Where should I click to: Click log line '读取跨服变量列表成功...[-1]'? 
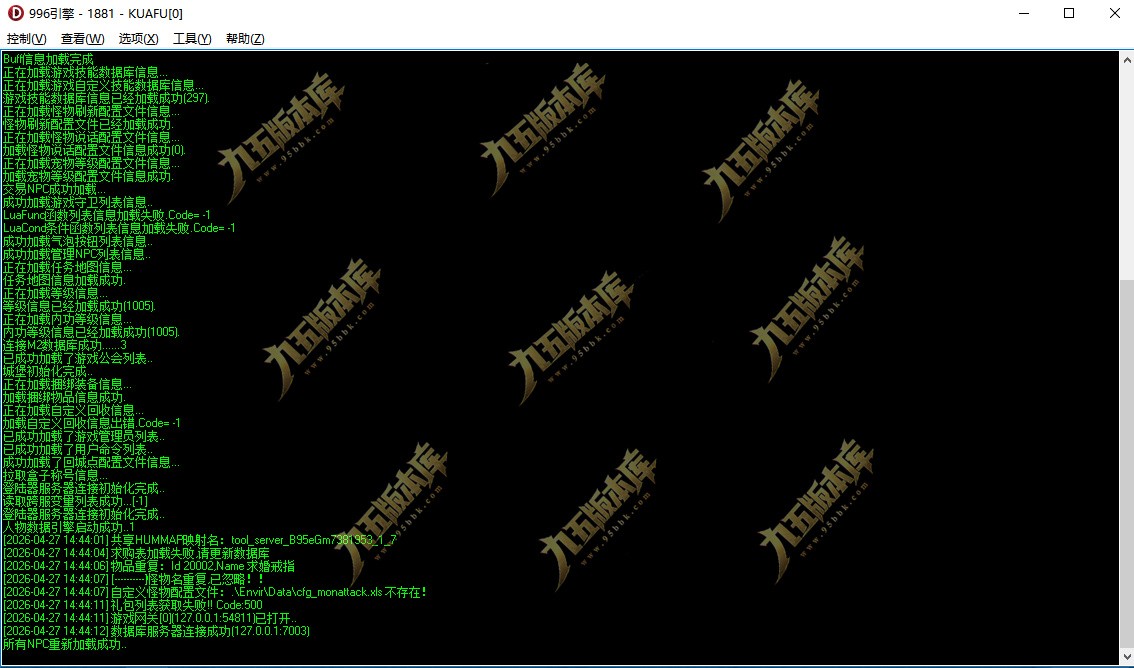(74, 502)
